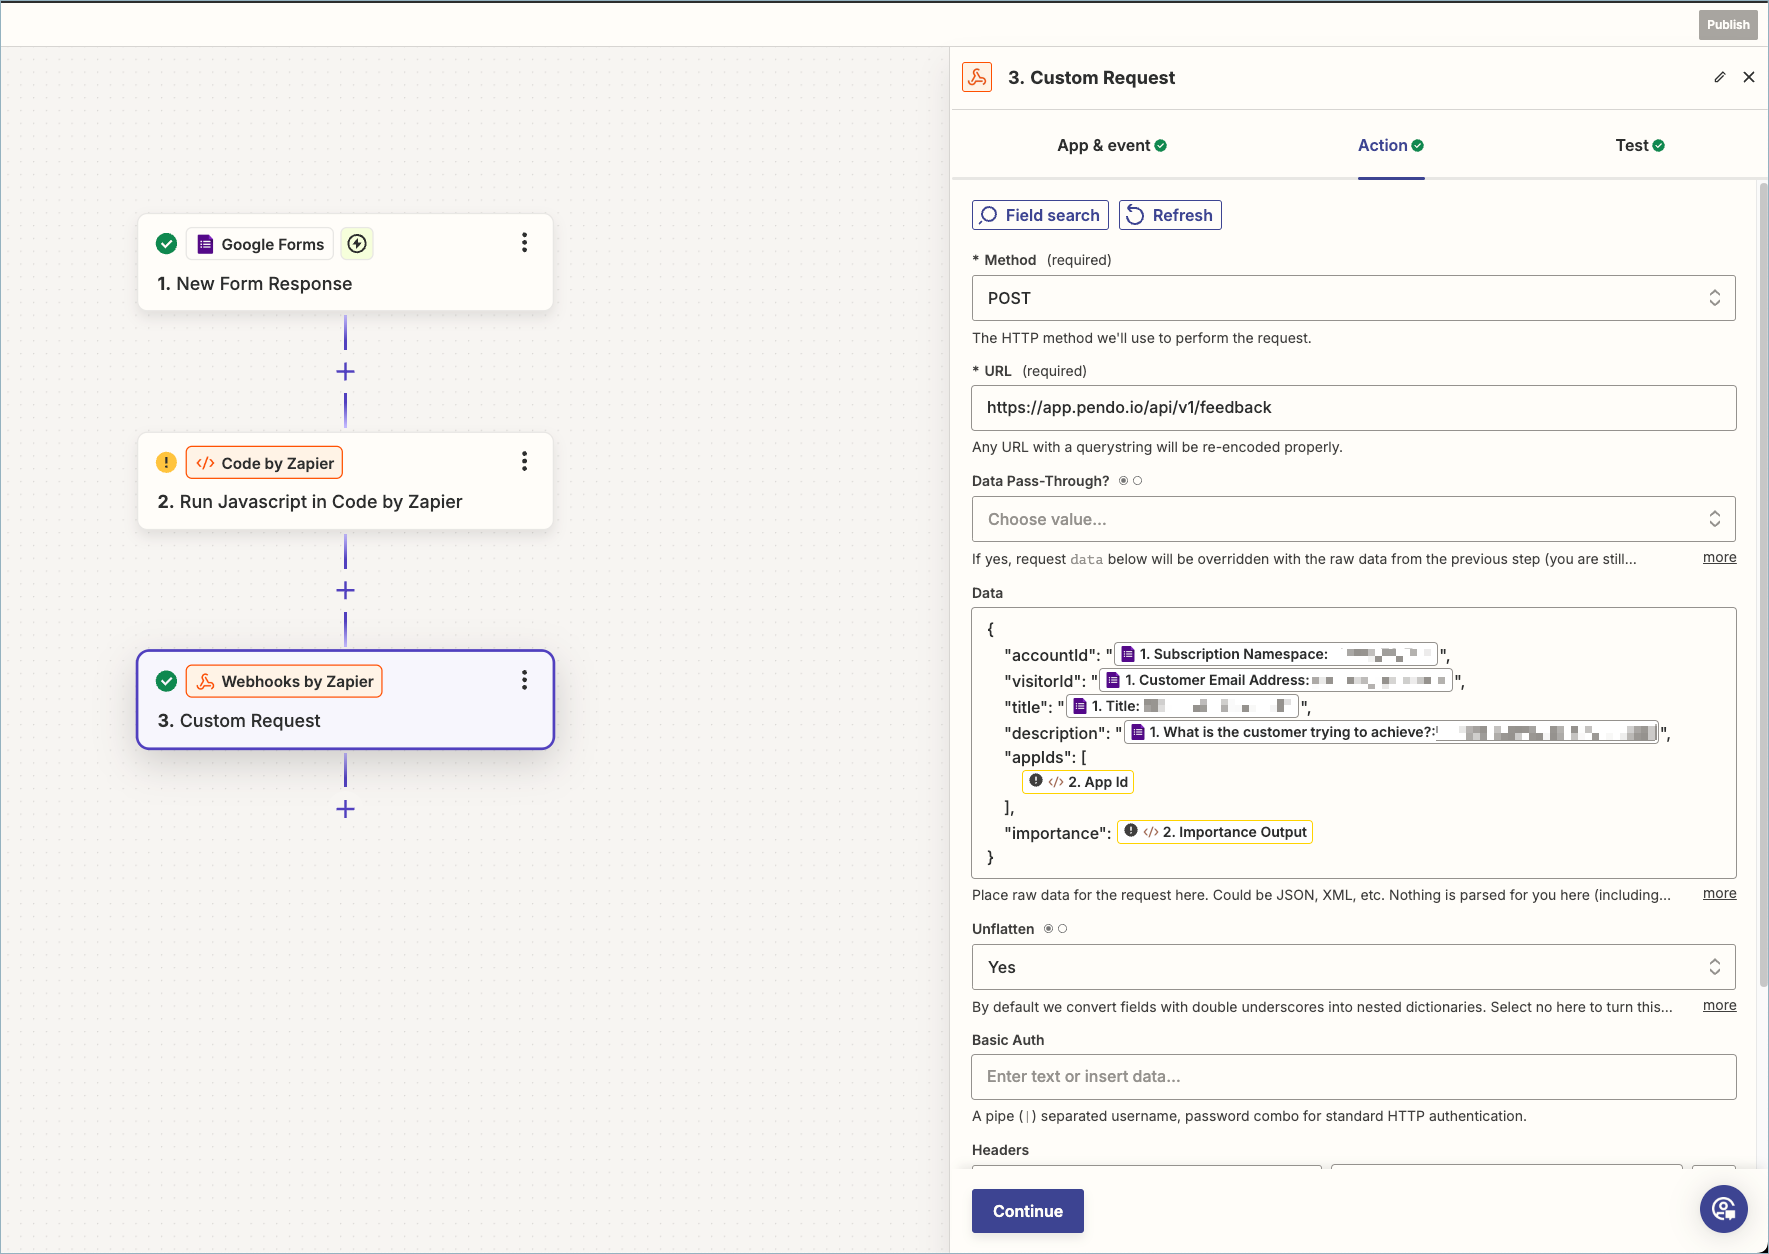Open menu for New Form Response step

(524, 243)
